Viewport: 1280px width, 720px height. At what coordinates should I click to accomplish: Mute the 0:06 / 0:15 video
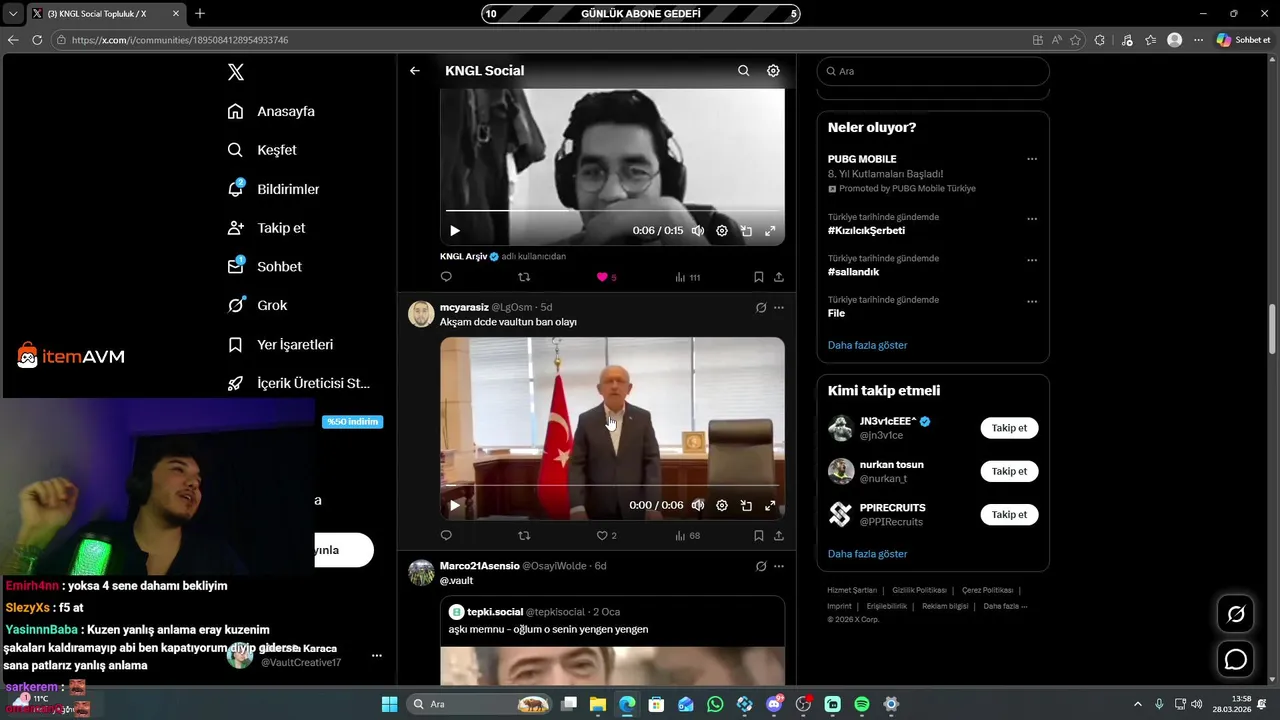pyautogui.click(x=698, y=231)
